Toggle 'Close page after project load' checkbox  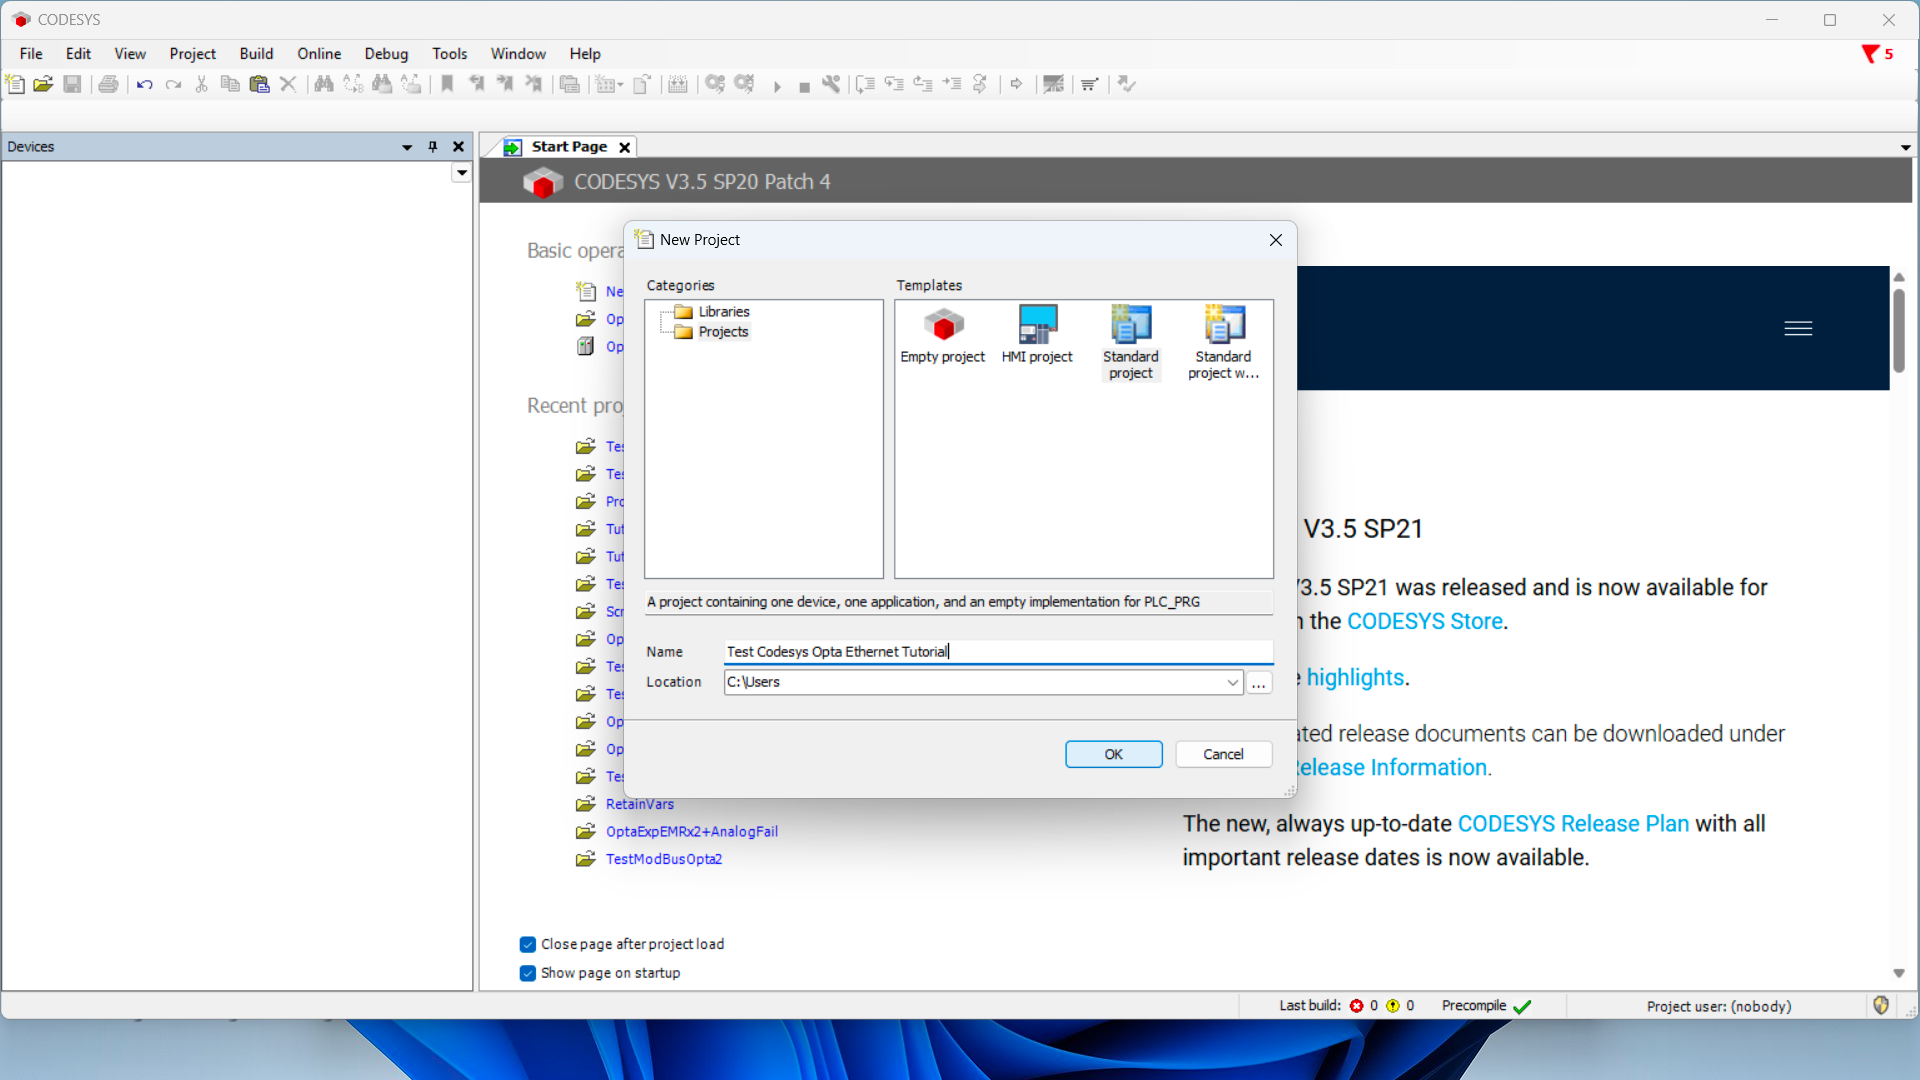[528, 944]
